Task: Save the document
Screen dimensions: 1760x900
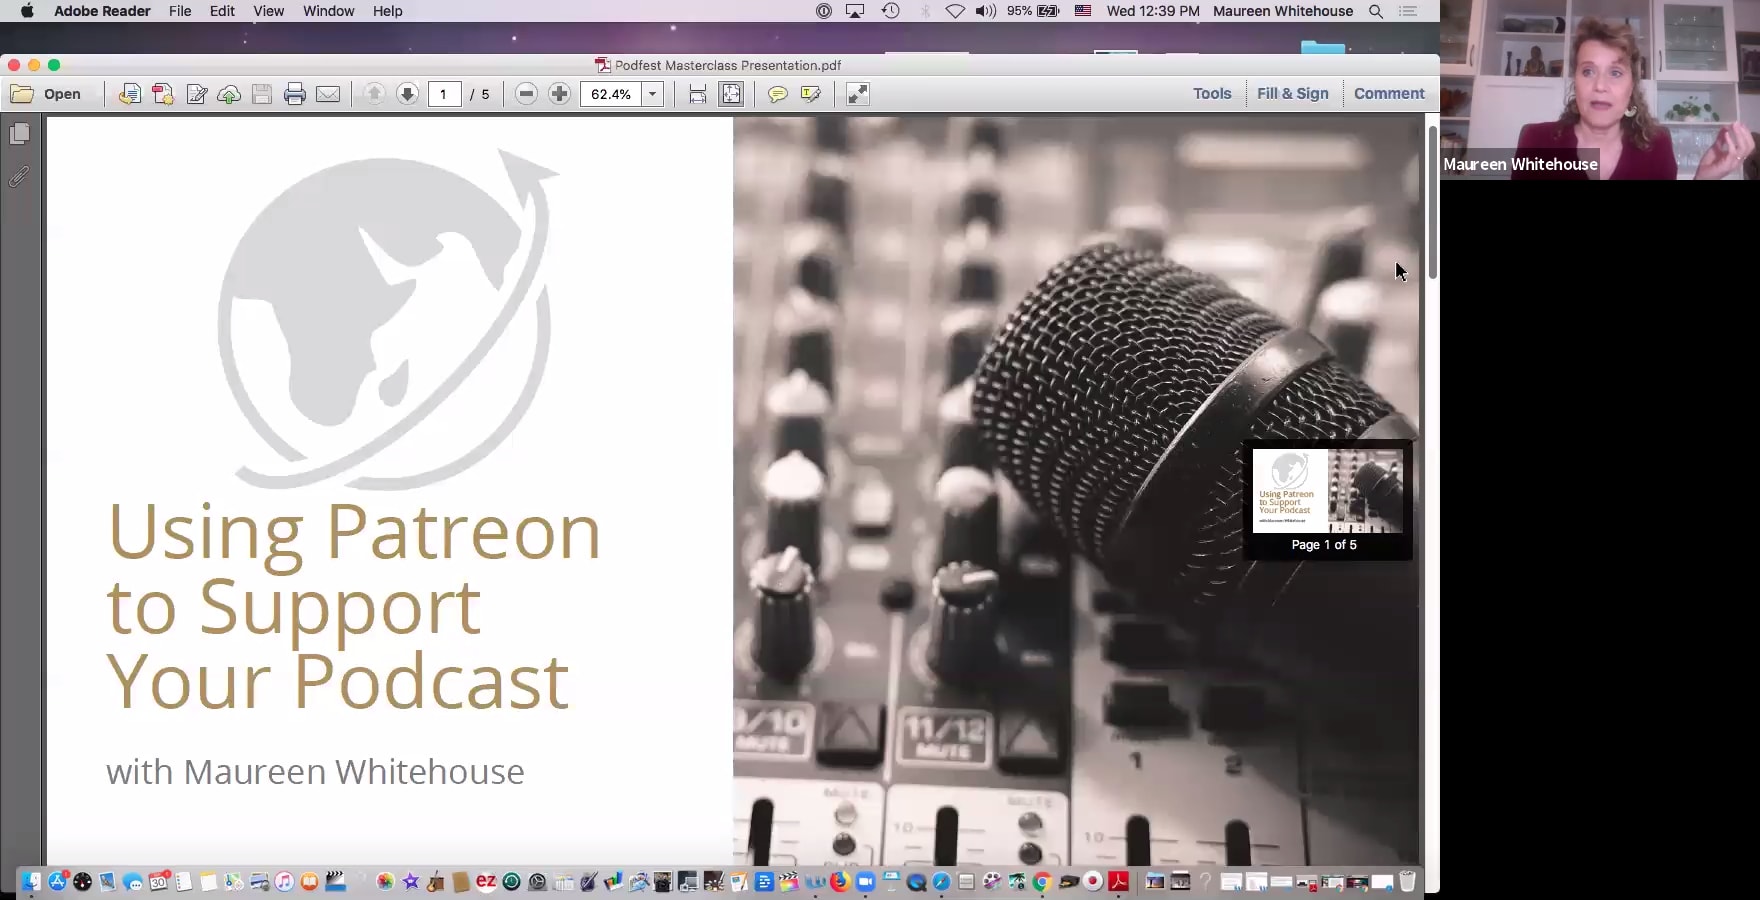Action: (261, 94)
